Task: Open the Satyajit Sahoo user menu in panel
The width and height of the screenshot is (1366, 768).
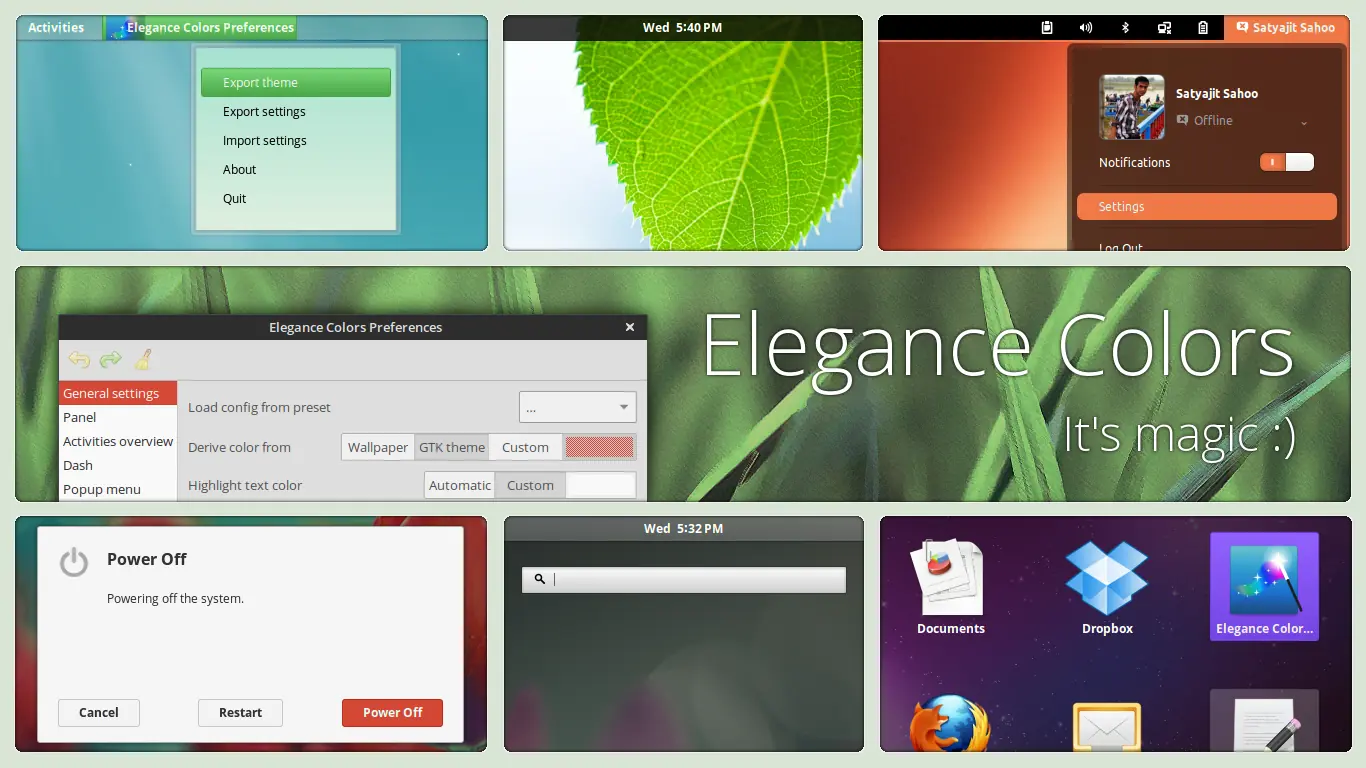Action: click(1286, 28)
